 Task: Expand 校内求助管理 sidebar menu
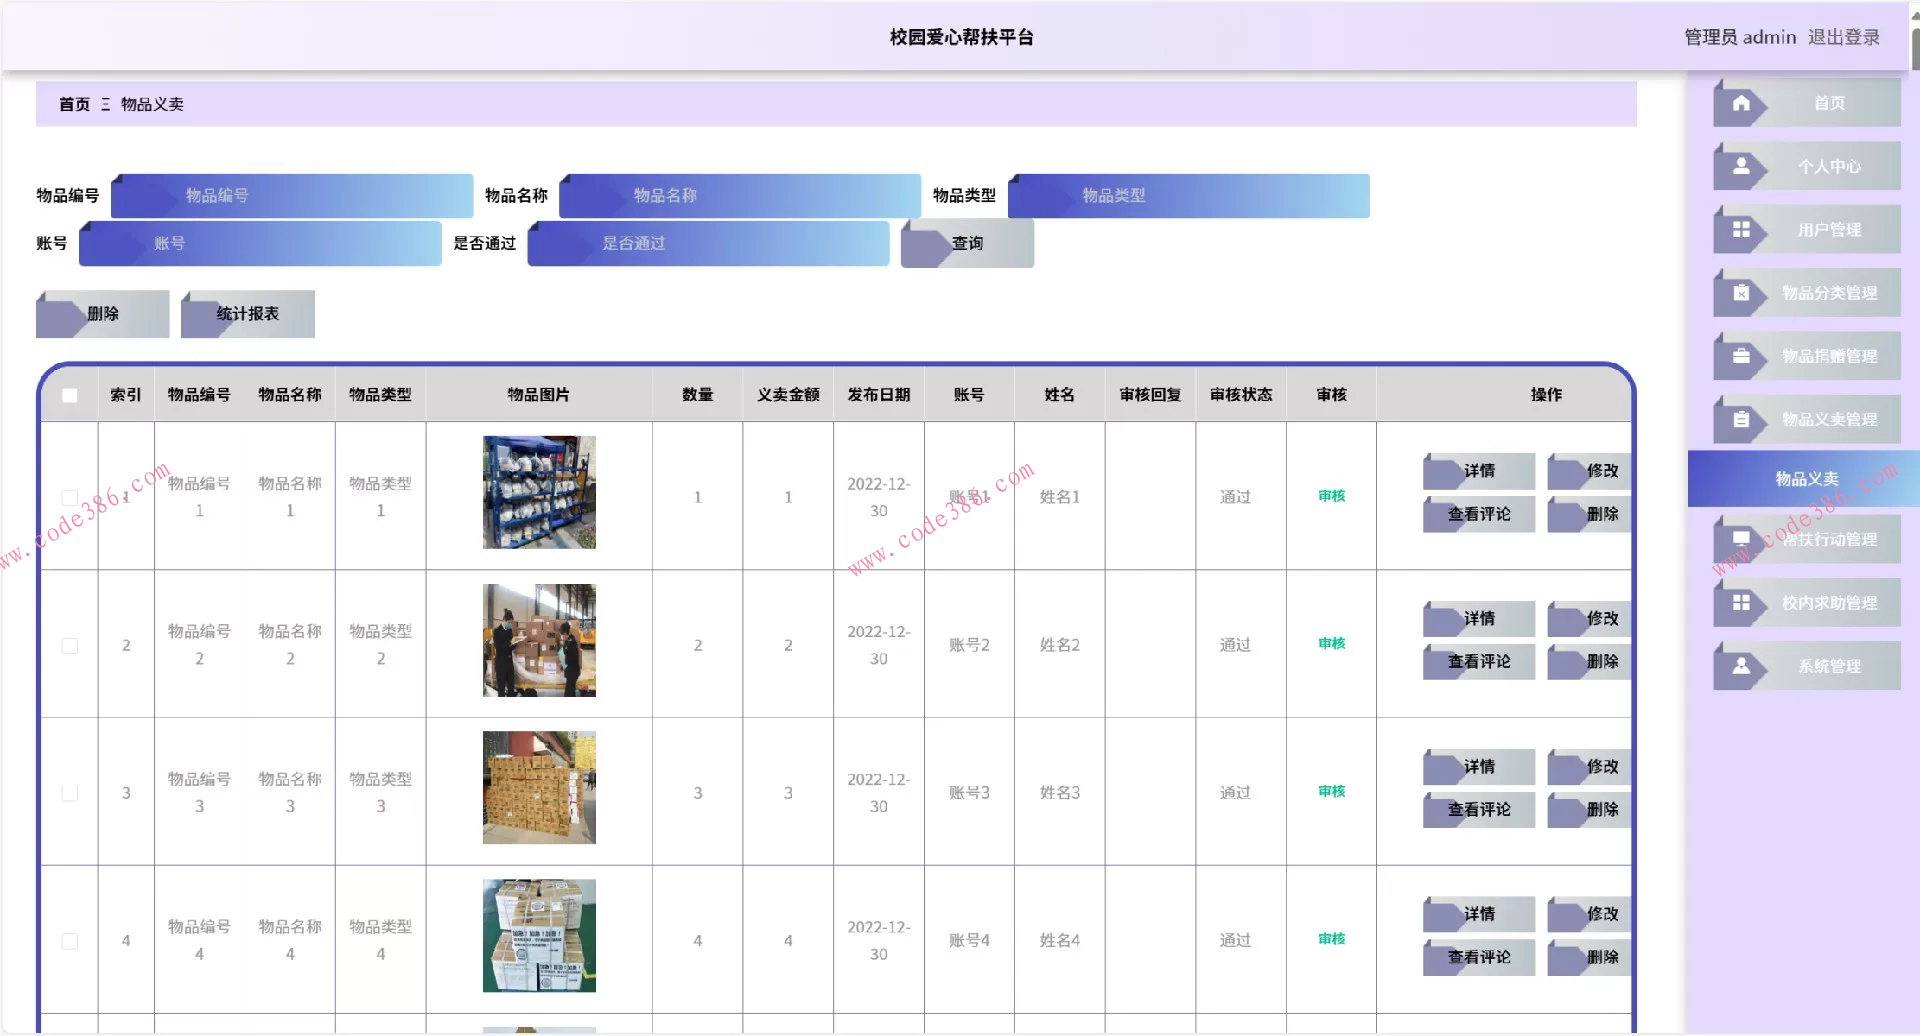click(1806, 603)
